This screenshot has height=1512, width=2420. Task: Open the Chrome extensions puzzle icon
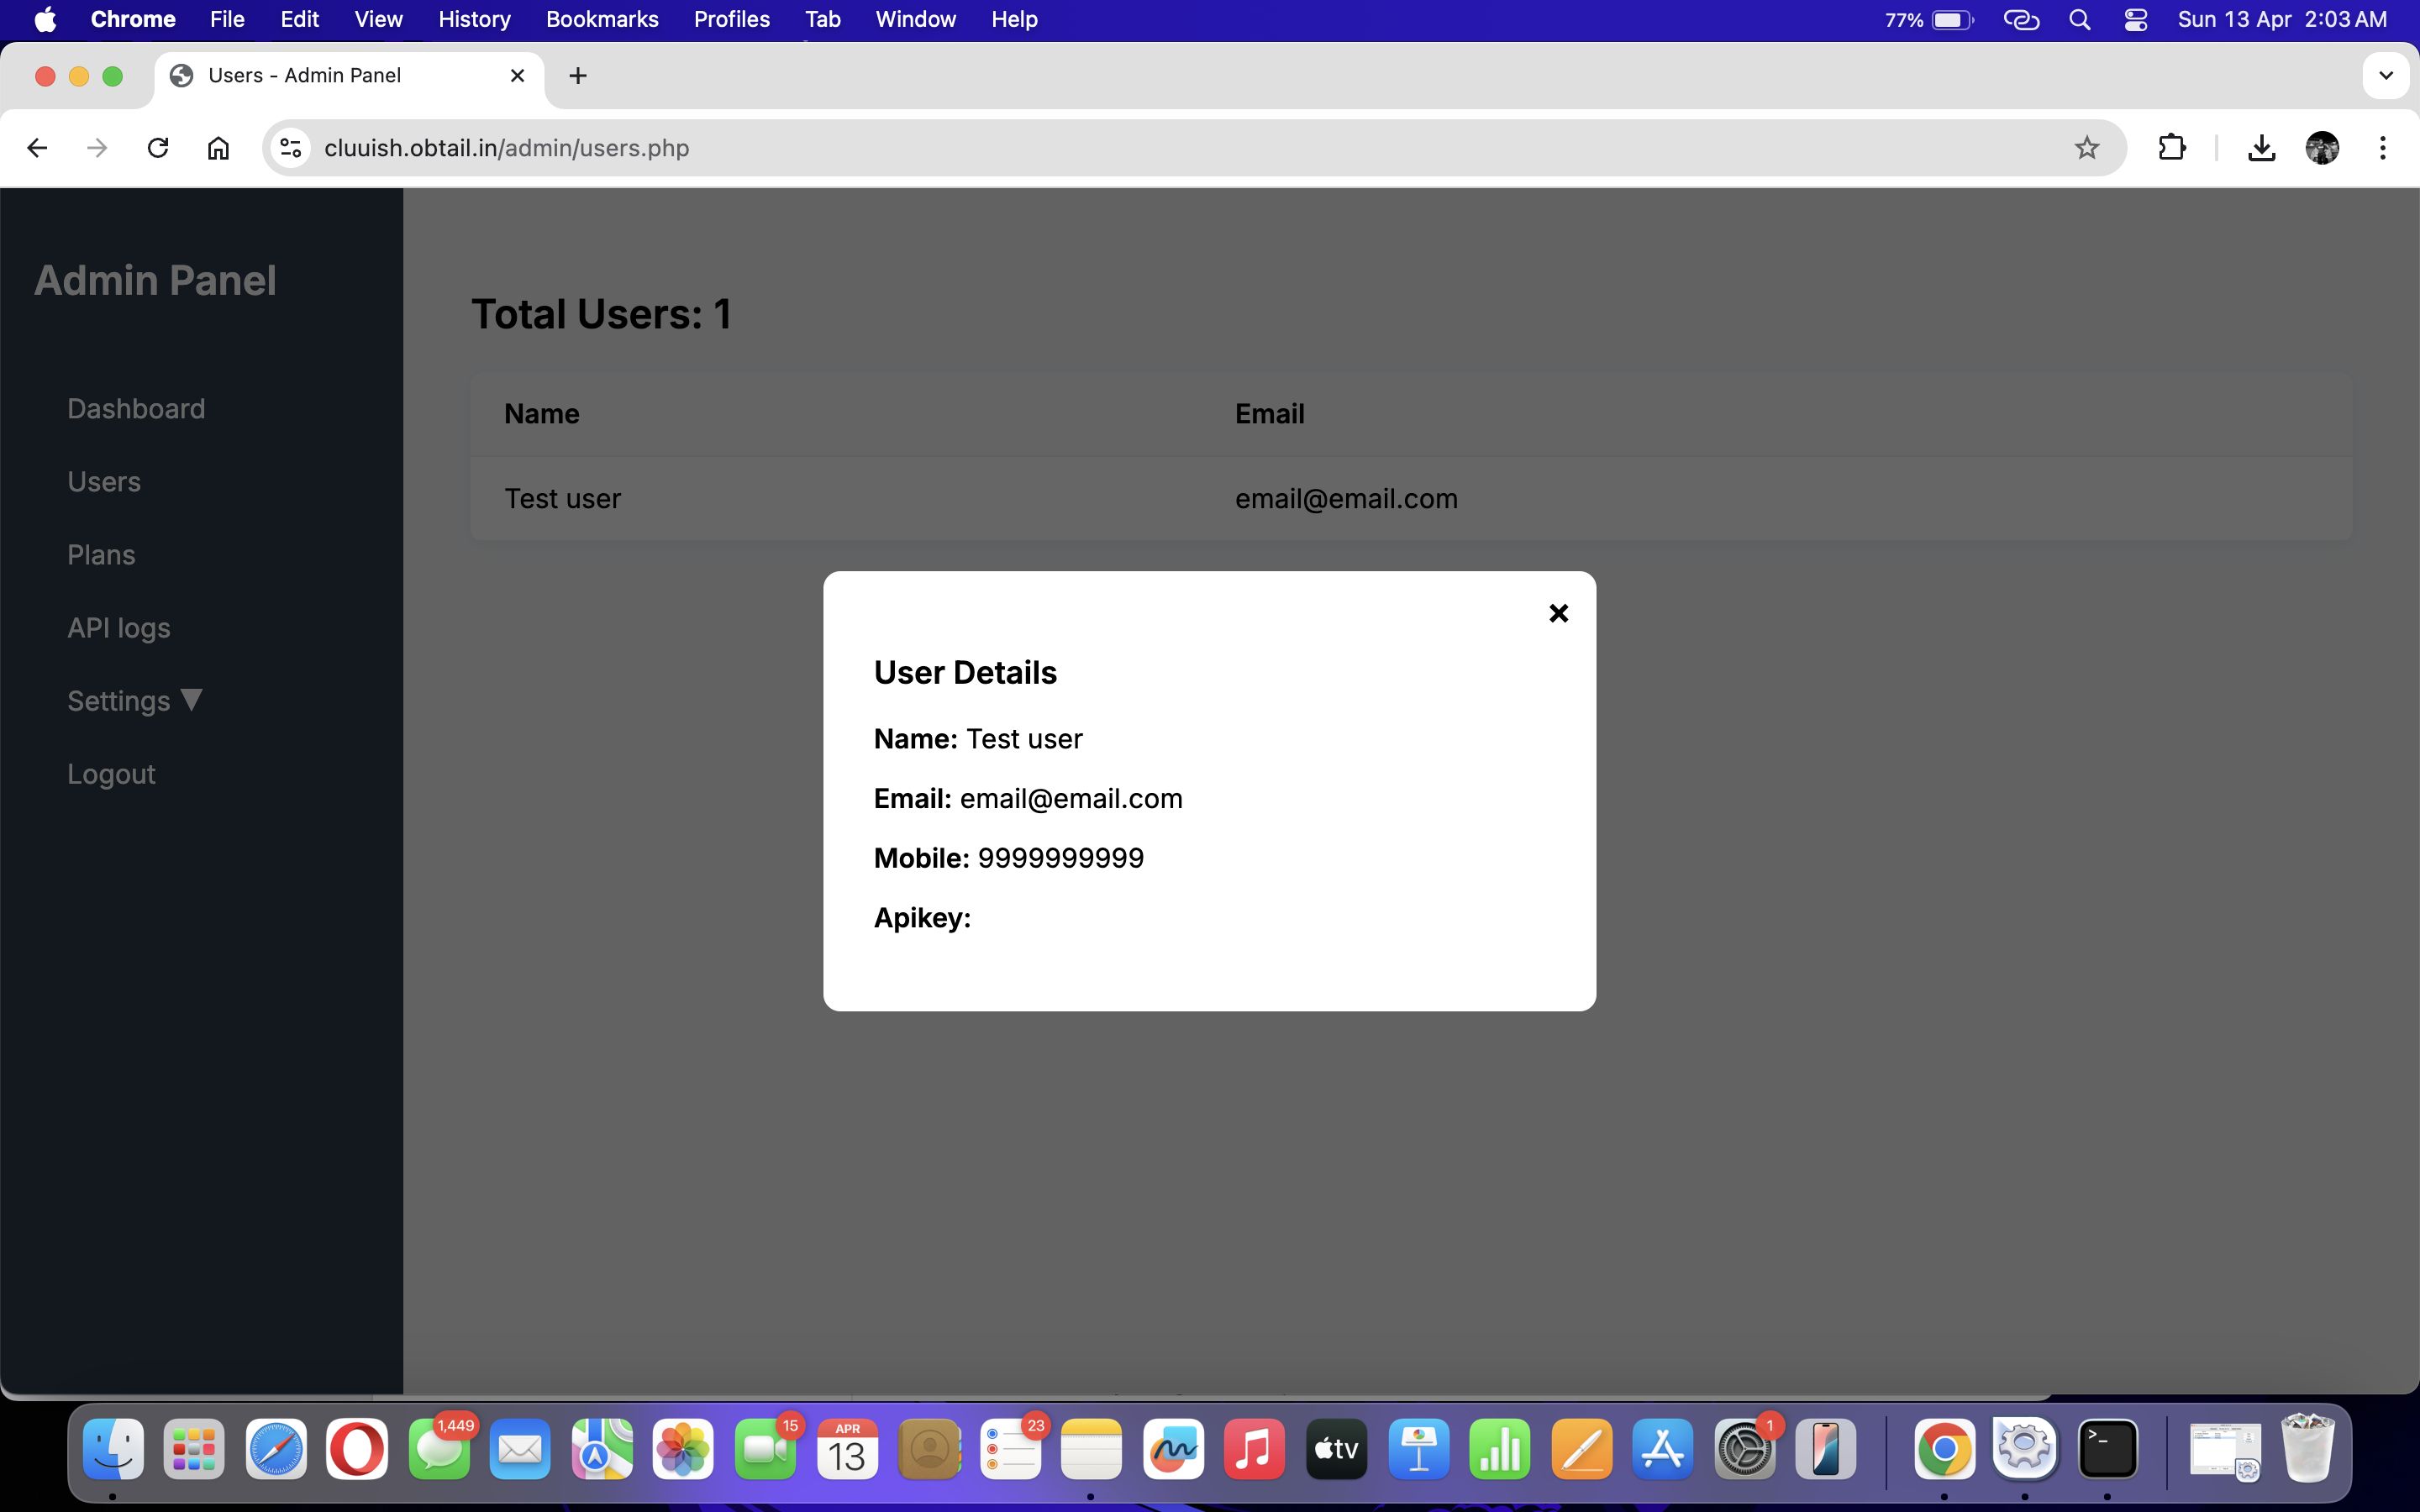[2171, 148]
